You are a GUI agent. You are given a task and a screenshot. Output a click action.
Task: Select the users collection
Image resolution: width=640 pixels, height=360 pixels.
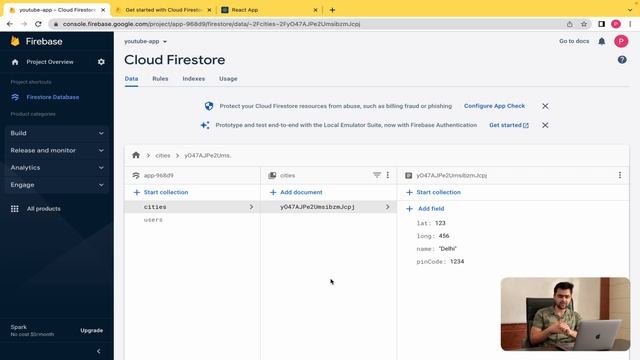(153, 220)
